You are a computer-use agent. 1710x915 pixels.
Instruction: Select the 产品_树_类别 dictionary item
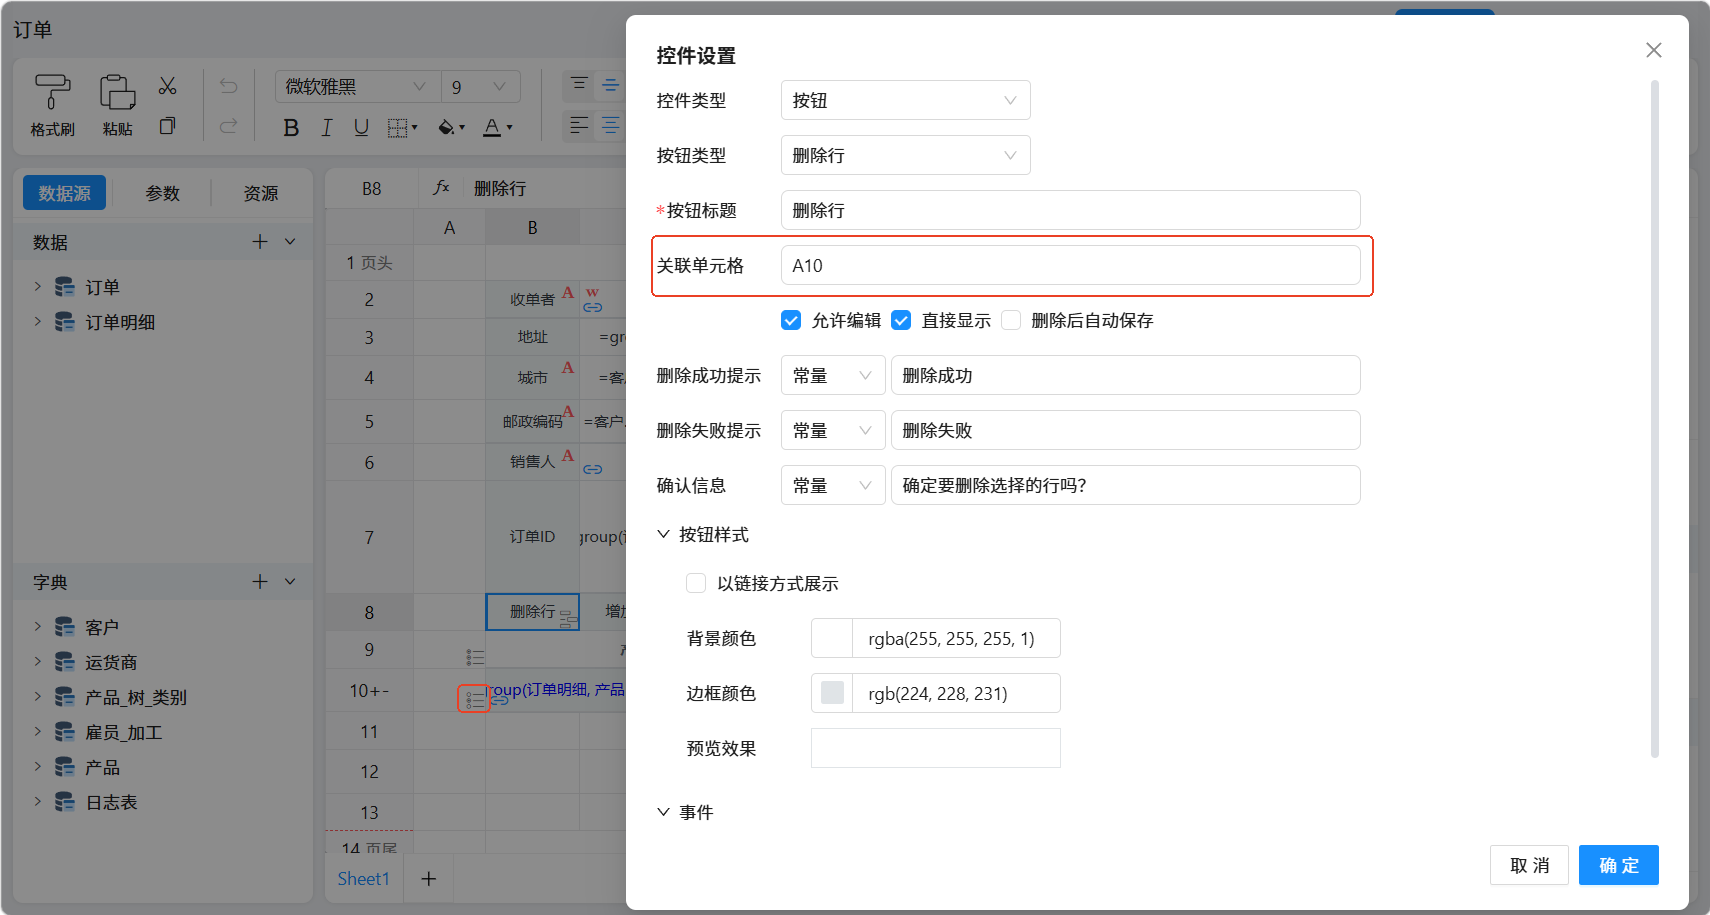[x=136, y=697]
